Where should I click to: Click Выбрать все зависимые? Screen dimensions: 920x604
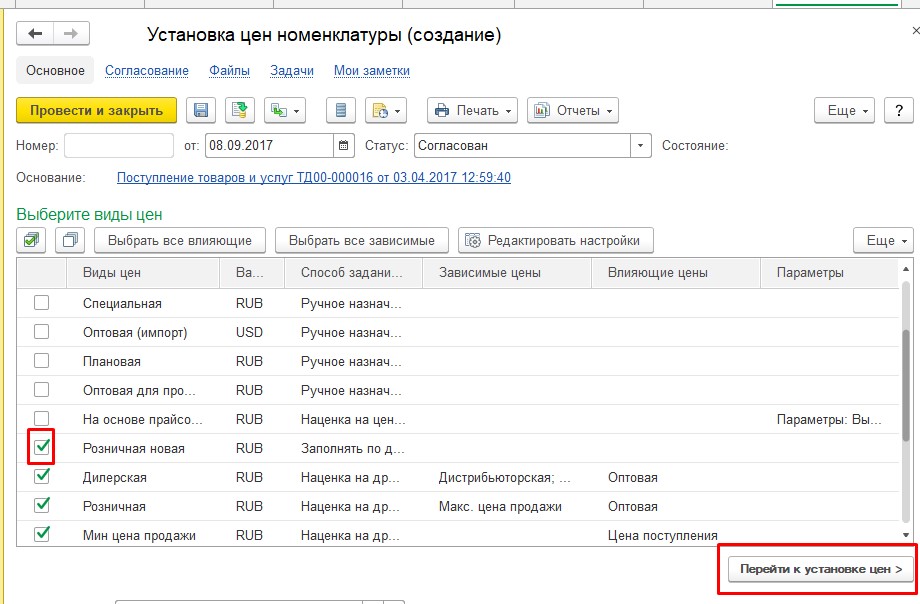click(x=361, y=240)
